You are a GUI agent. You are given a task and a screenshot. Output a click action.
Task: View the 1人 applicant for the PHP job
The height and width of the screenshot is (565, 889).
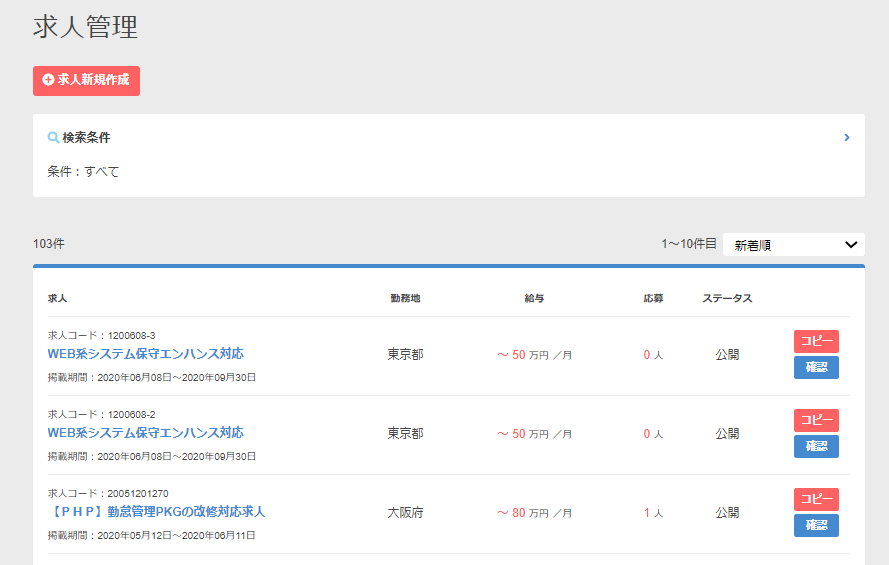653,512
